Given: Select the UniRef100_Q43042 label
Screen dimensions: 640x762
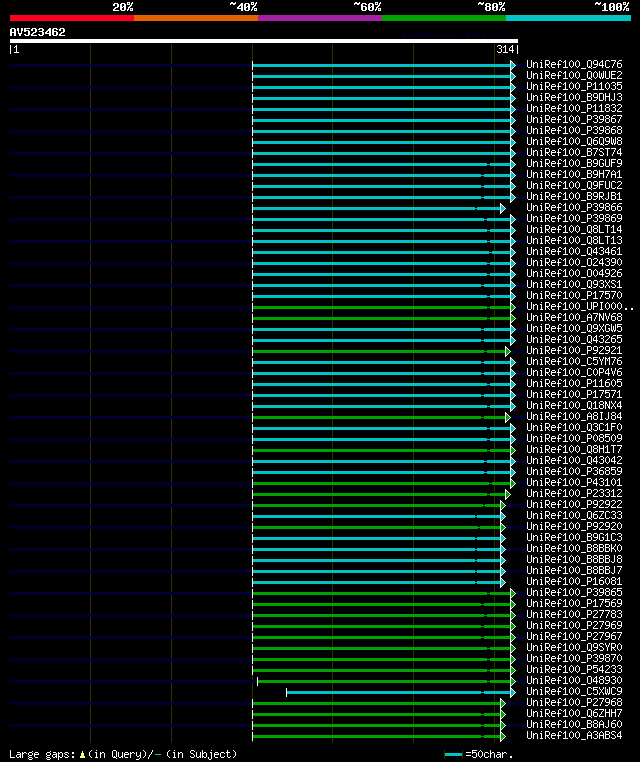Looking at the screenshot, I should pyautogui.click(x=574, y=460).
